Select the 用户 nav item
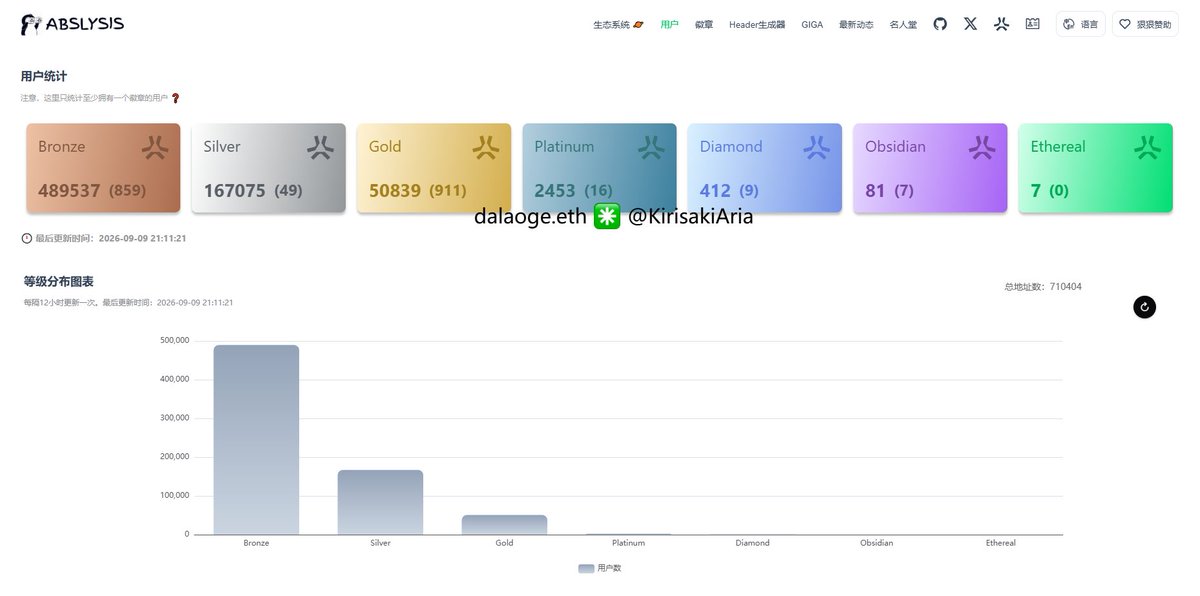 (669, 24)
